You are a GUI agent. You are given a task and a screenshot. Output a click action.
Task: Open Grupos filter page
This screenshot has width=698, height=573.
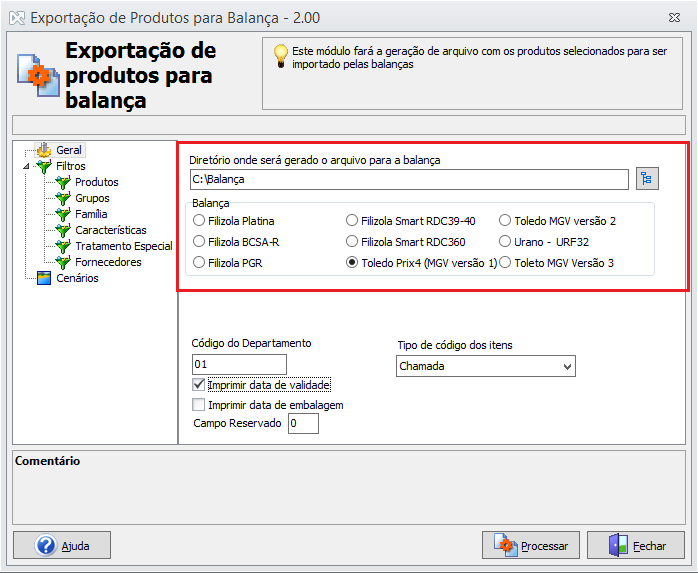tap(92, 198)
